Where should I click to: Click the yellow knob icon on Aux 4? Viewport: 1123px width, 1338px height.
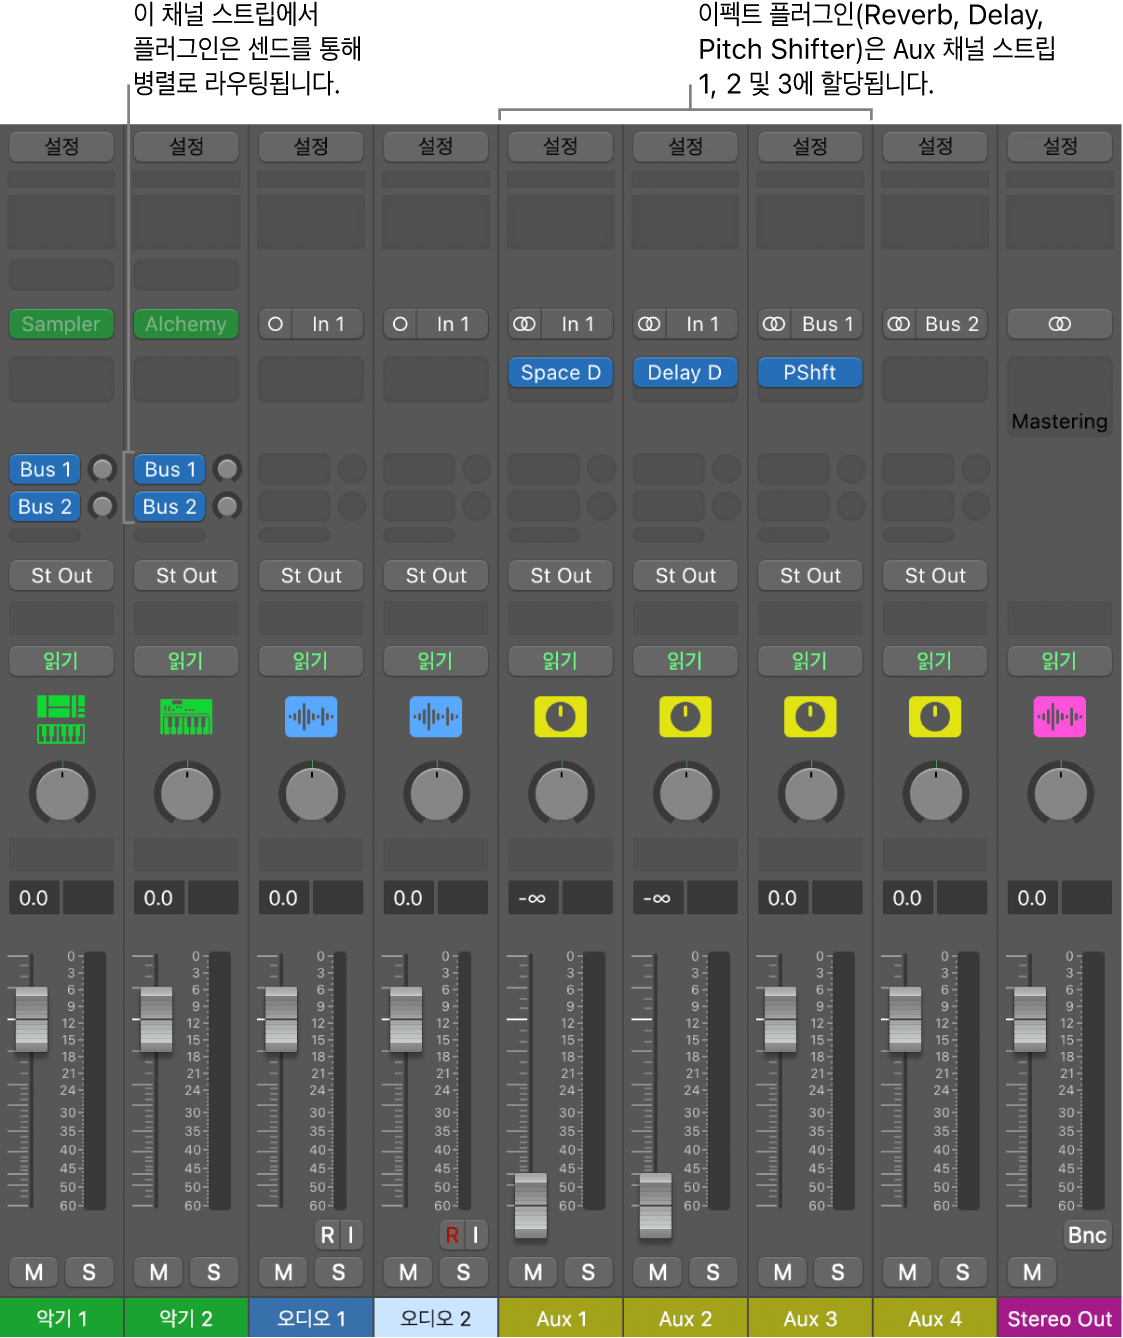[935, 717]
